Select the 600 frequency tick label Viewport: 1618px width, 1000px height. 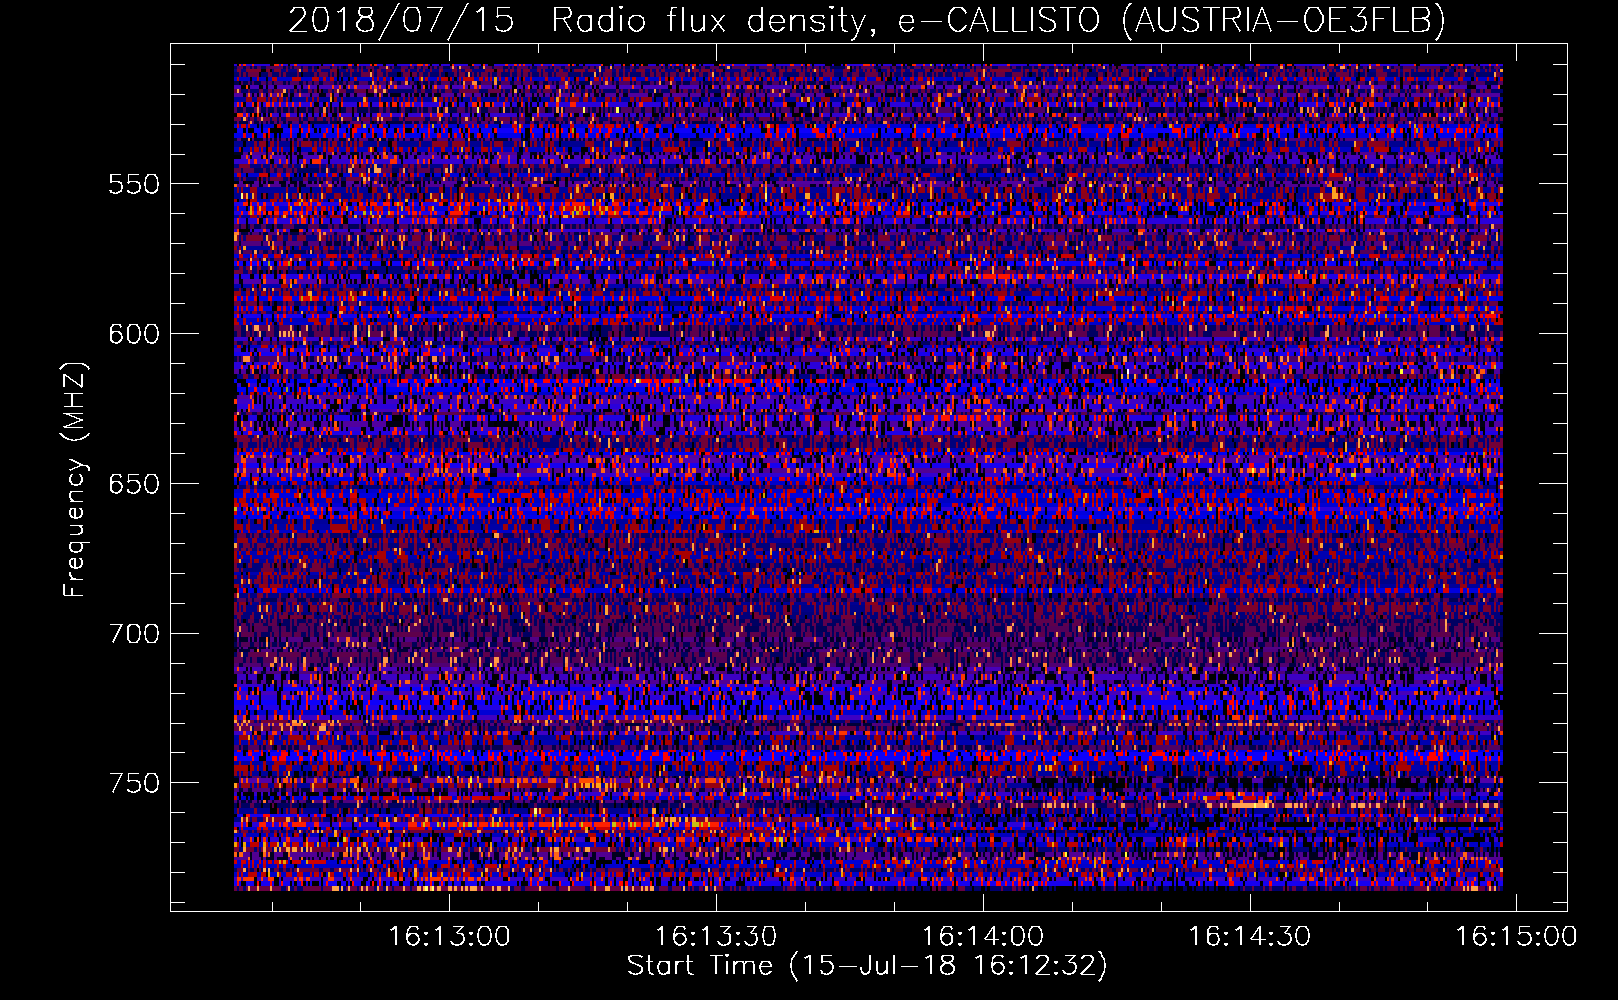(134, 334)
